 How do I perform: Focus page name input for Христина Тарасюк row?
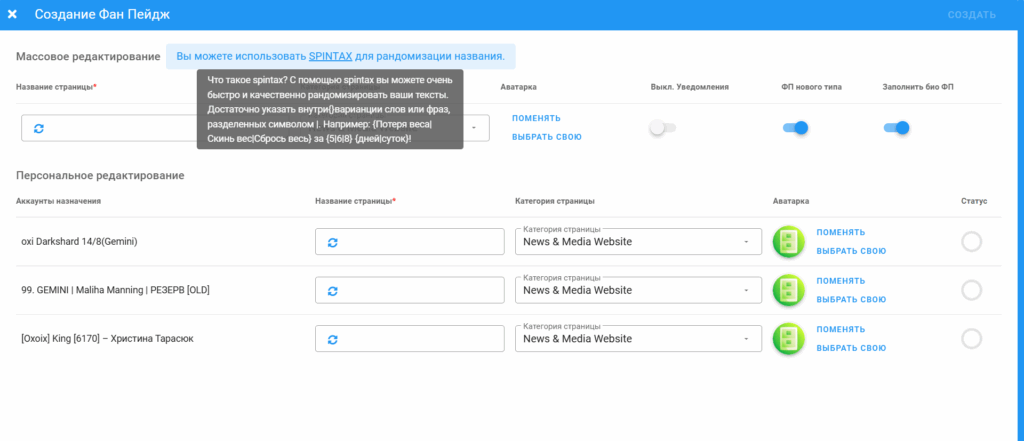point(409,338)
